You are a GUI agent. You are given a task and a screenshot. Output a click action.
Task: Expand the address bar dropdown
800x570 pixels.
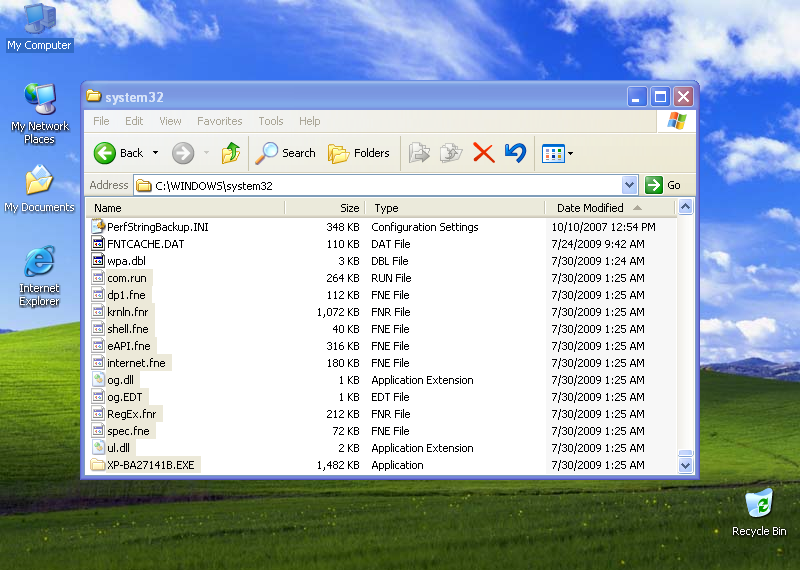coord(630,185)
